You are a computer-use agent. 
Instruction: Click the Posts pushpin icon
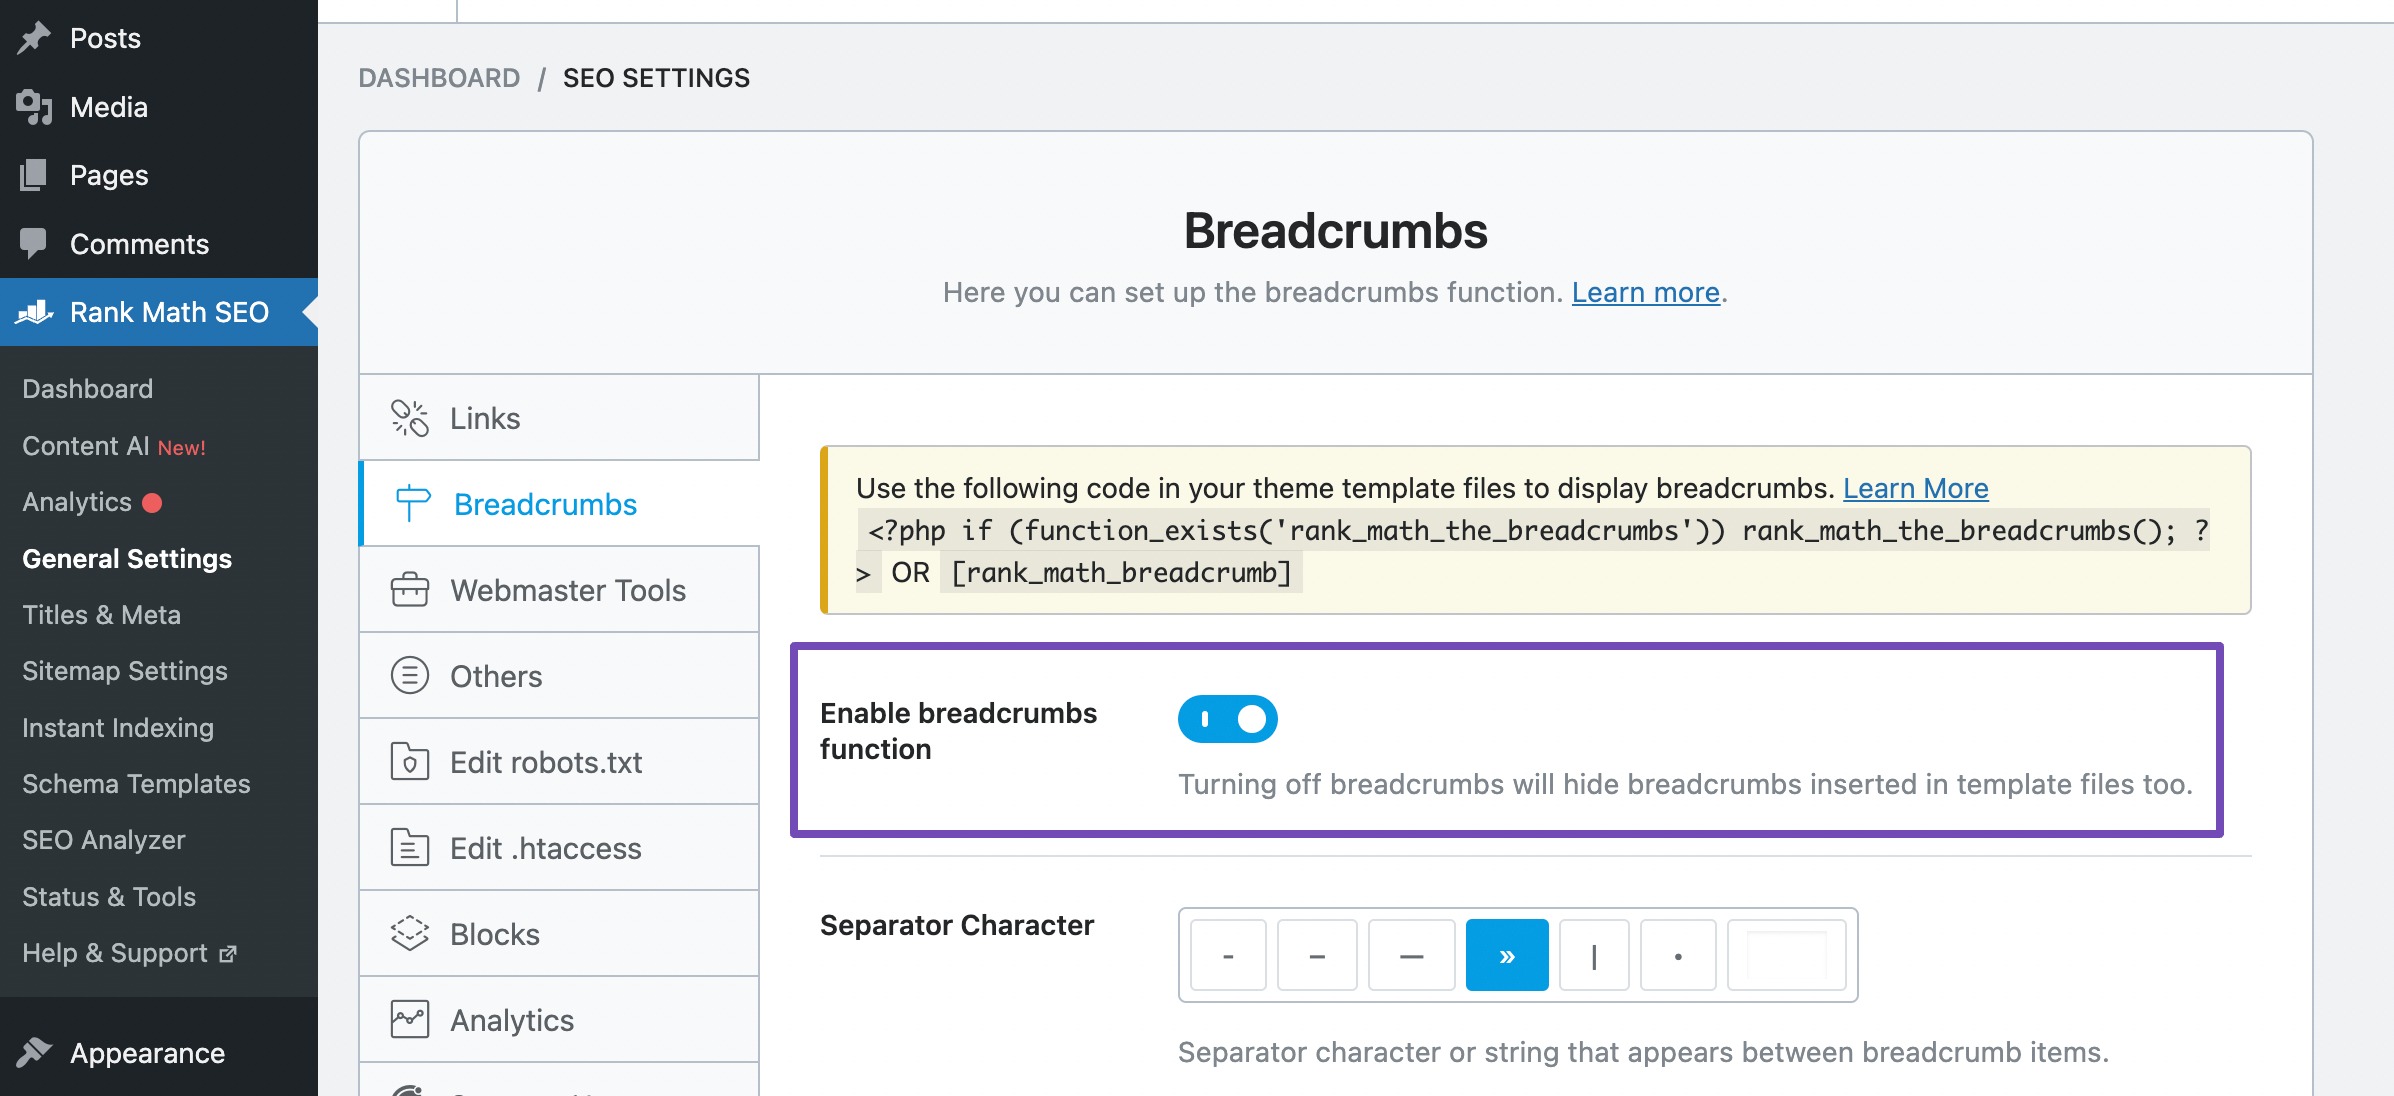pyautogui.click(x=33, y=36)
